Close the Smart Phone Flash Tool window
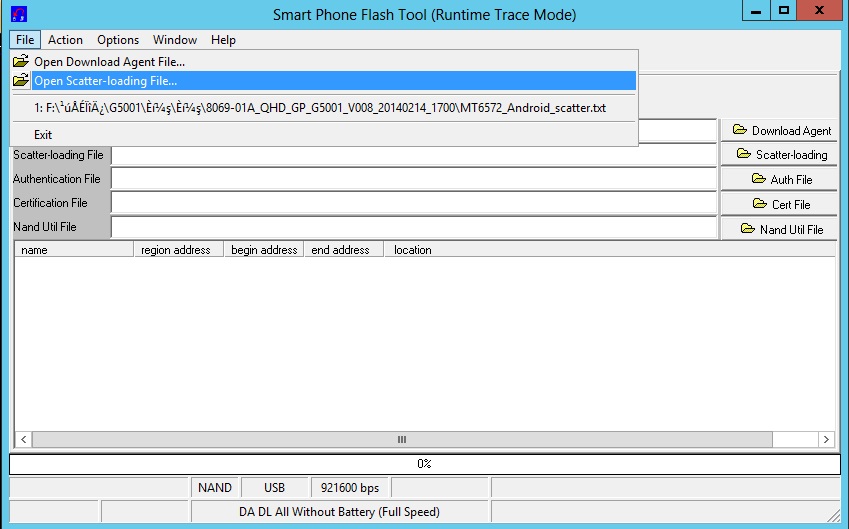849x529 pixels. (x=819, y=10)
